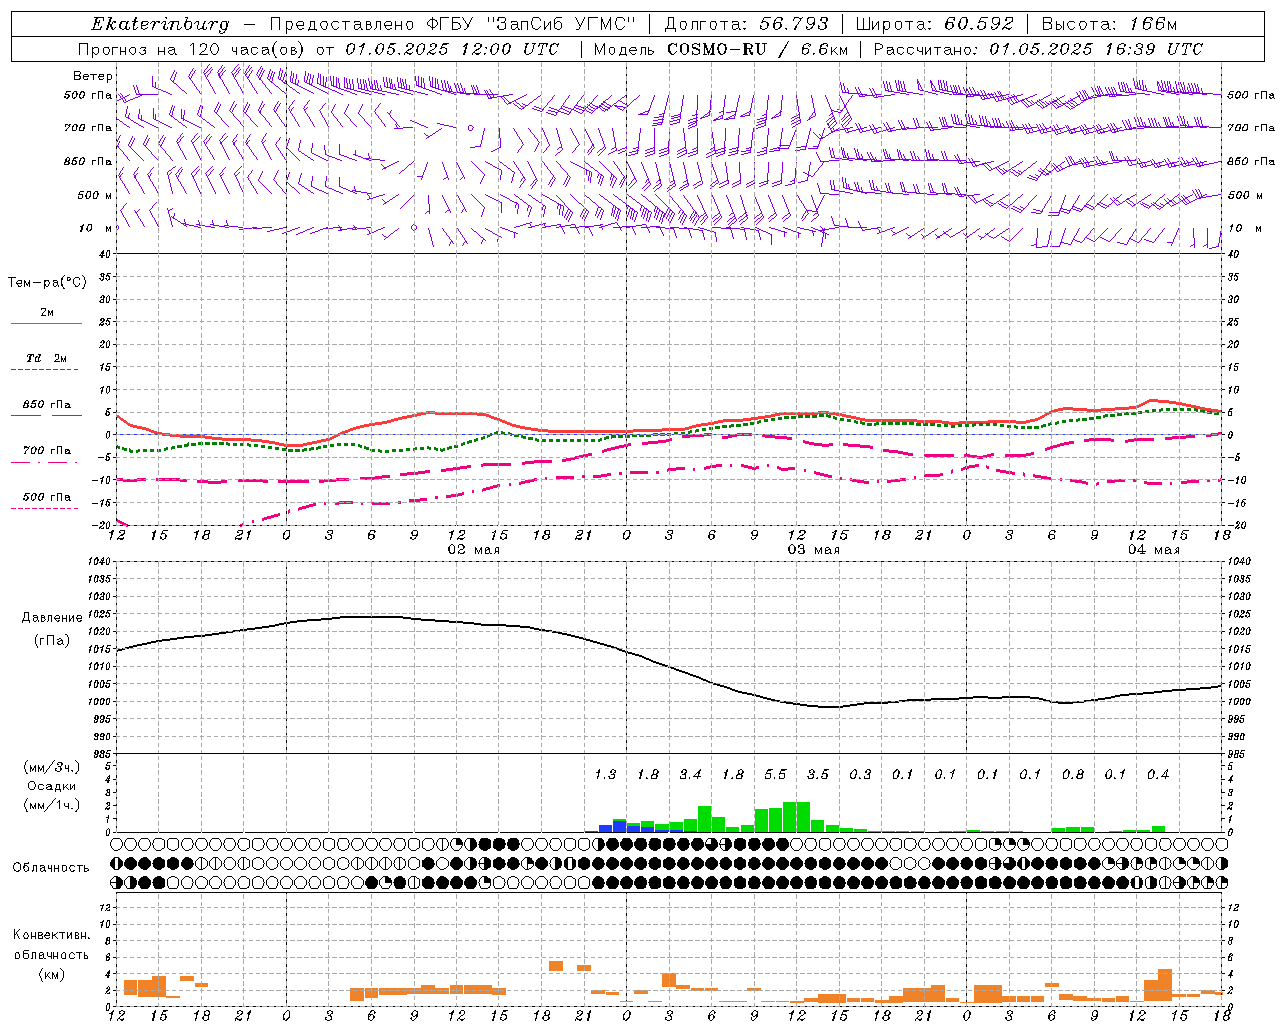The image size is (1280, 1024).
Task: Click the '(мм/1ч.)' precipitation unit label
Action: click(x=51, y=805)
